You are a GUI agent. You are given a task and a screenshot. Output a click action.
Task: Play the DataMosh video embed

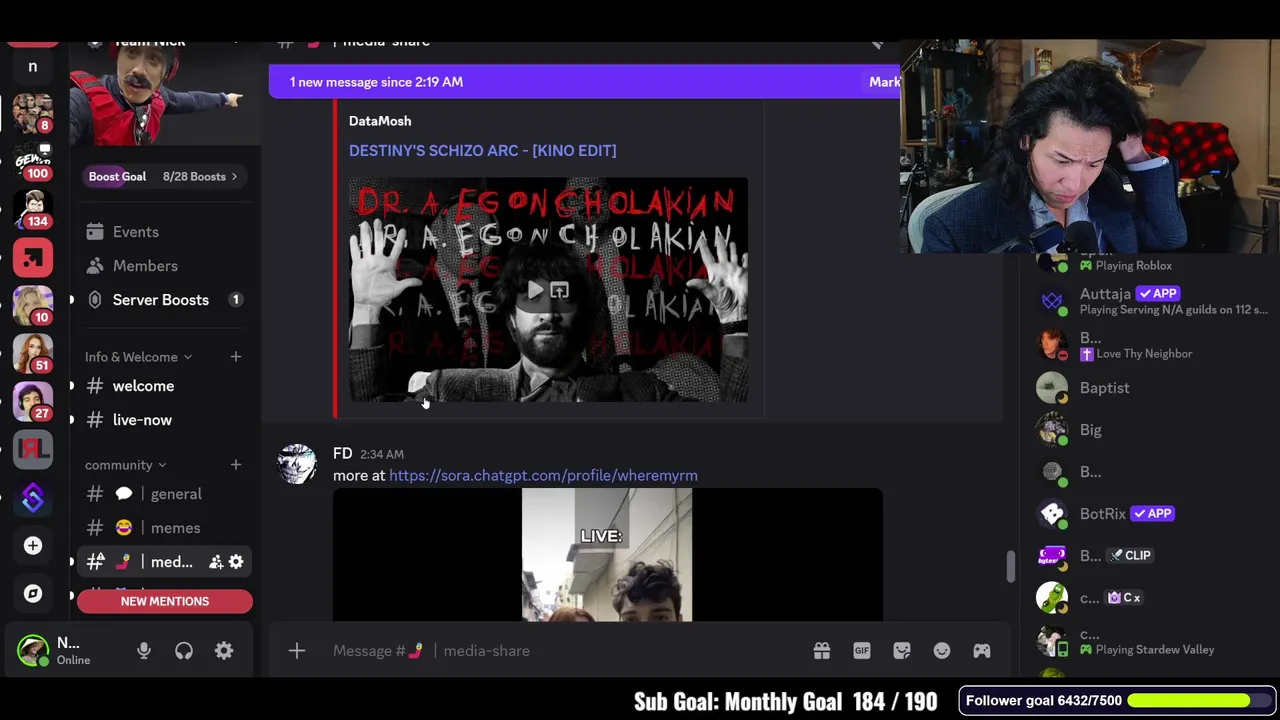click(x=536, y=291)
